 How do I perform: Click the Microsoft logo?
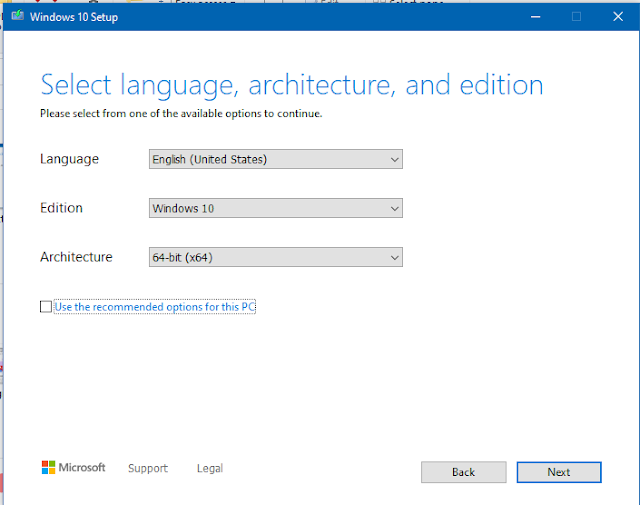coord(73,467)
